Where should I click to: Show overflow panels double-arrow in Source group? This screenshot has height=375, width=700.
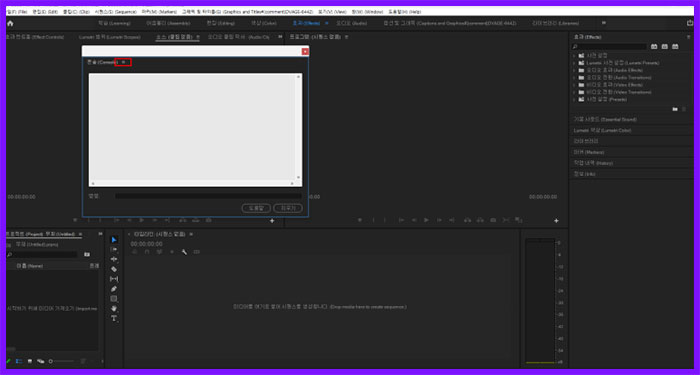[280, 37]
